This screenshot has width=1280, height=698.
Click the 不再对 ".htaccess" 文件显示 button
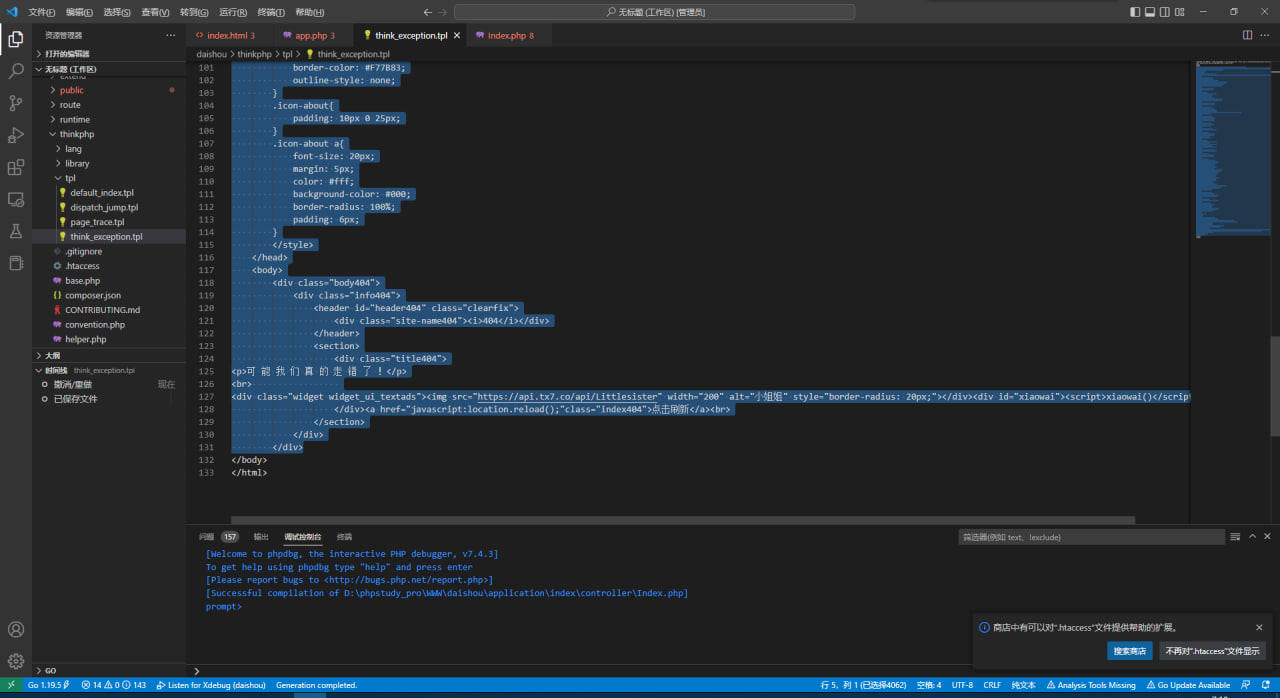pyautogui.click(x=1212, y=651)
